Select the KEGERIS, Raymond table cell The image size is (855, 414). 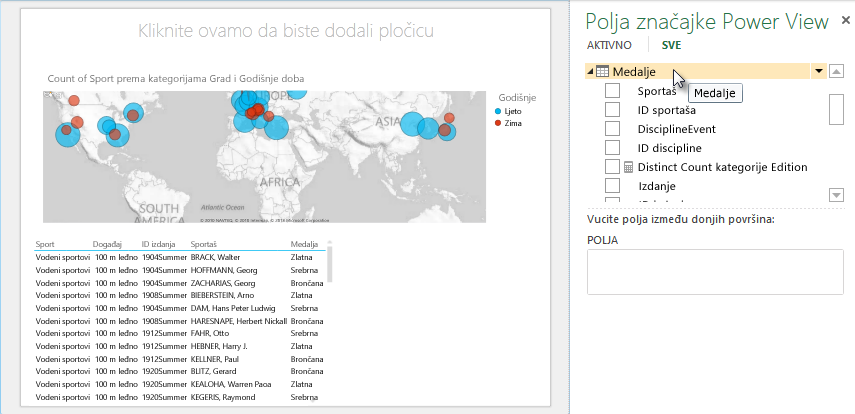(222, 397)
